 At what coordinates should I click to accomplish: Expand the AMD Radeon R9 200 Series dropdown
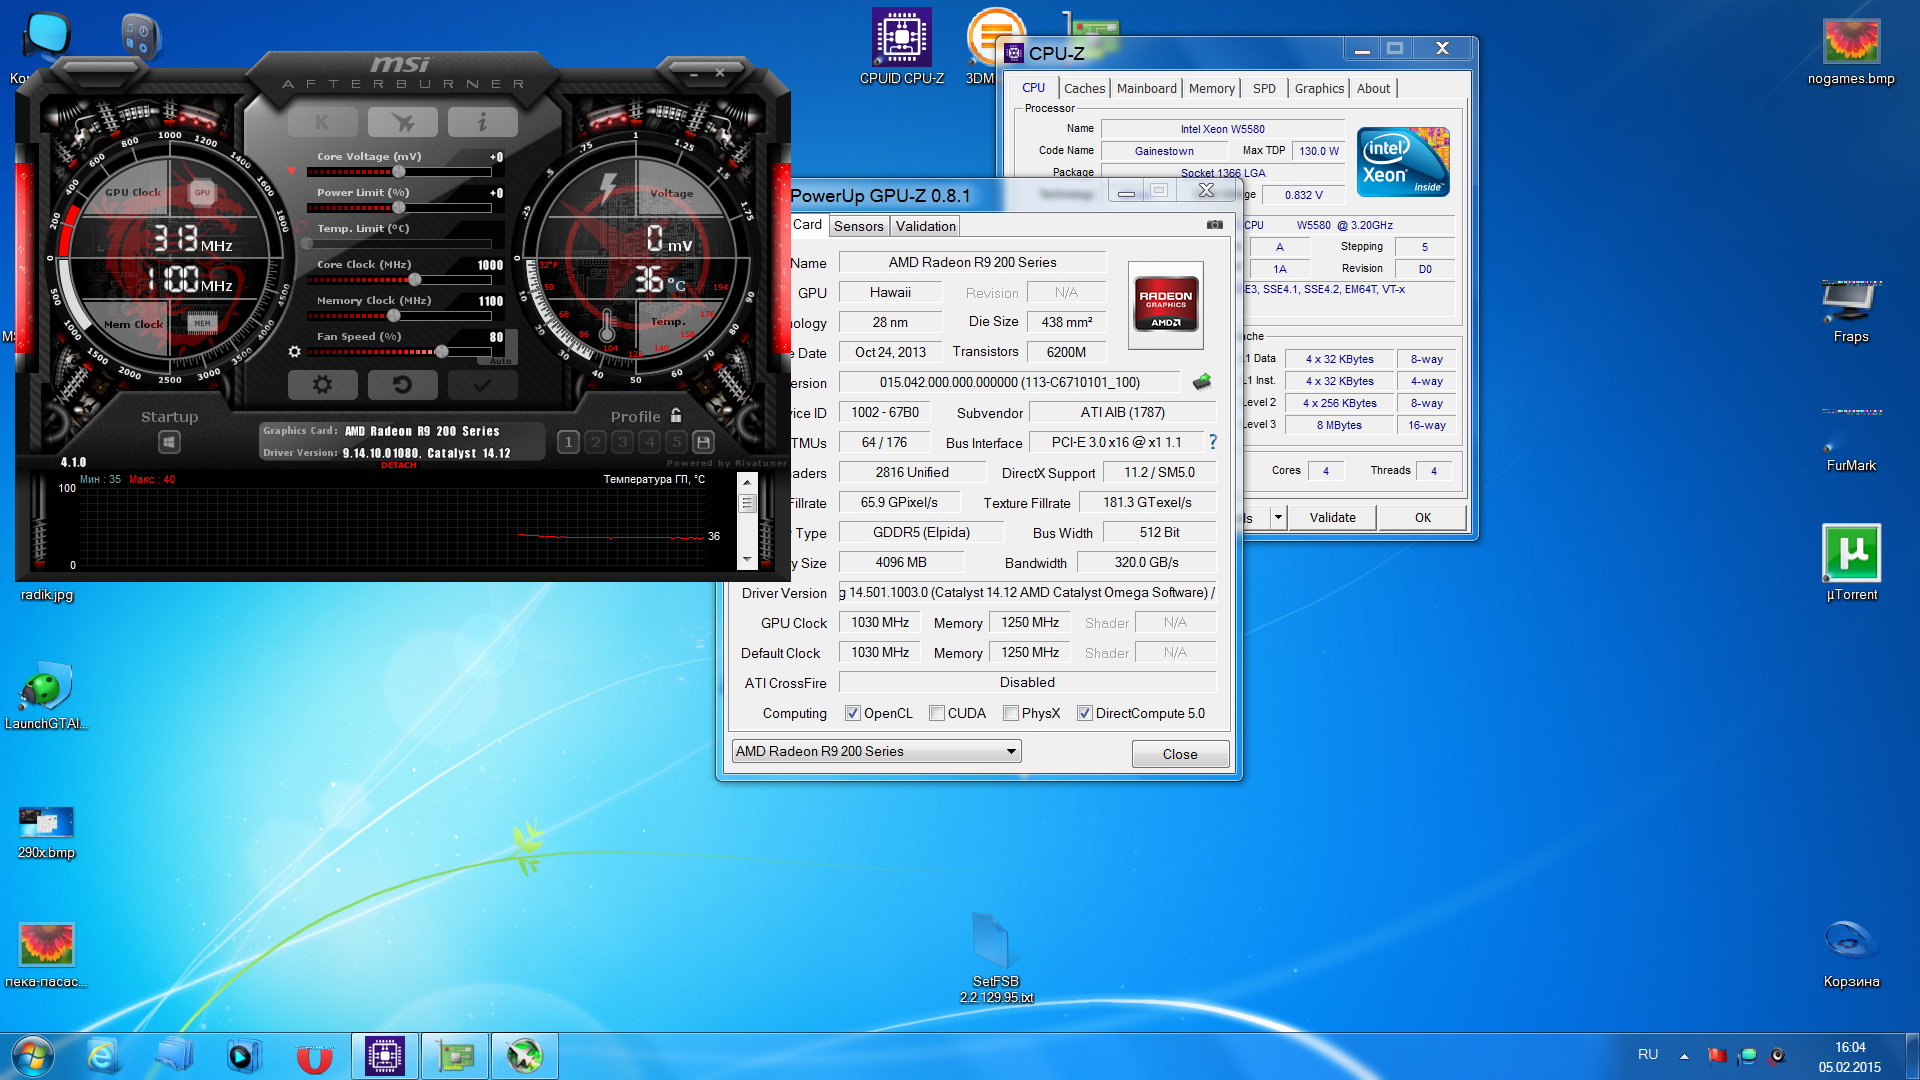pos(1011,751)
